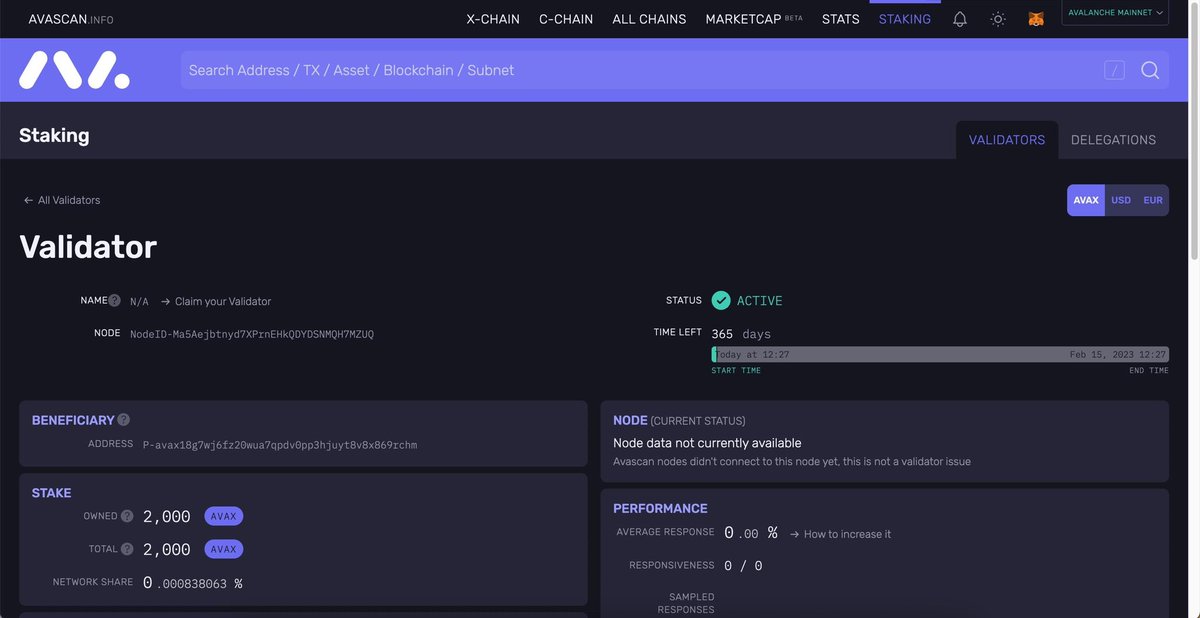Click the responsiveness 0 / 0 value

743,566
